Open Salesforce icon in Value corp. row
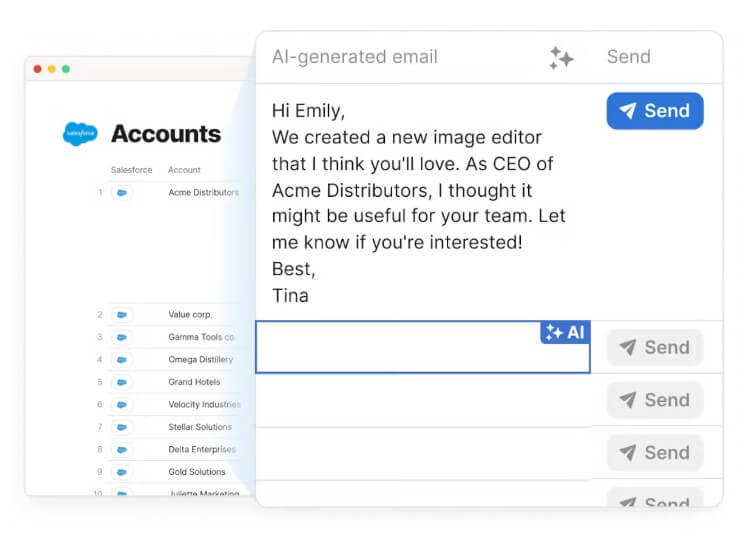 [122, 315]
